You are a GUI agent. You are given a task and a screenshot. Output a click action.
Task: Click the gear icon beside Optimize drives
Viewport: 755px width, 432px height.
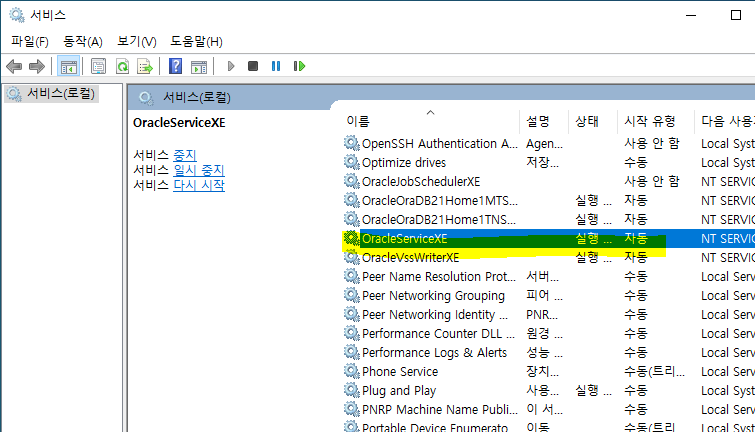coord(351,162)
